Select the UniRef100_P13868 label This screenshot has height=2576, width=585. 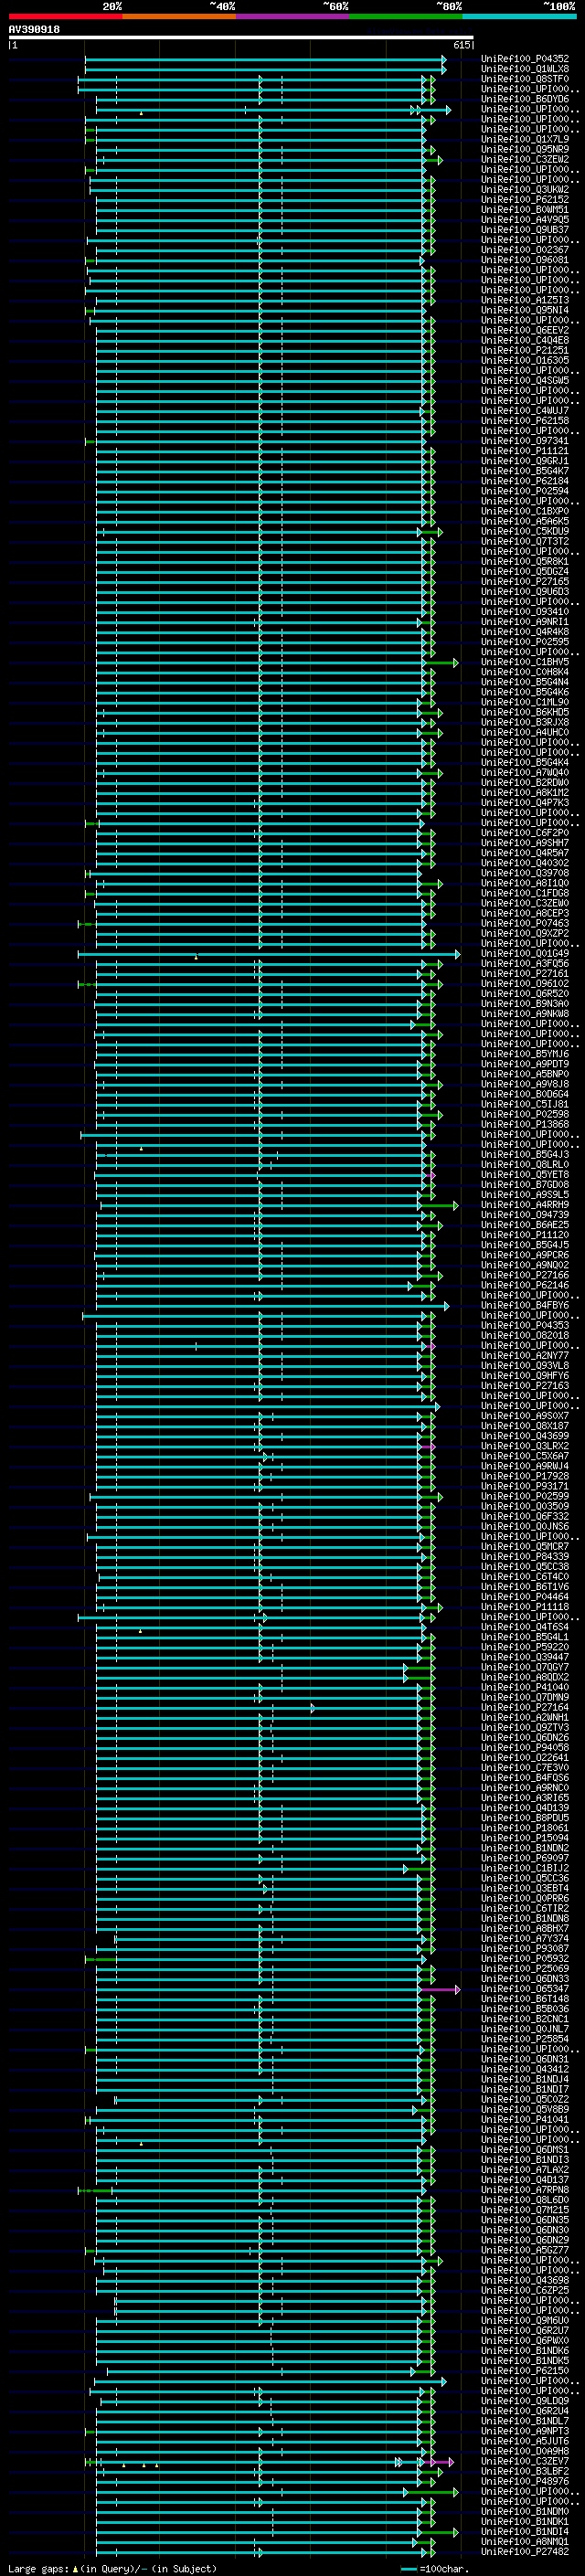[525, 1124]
